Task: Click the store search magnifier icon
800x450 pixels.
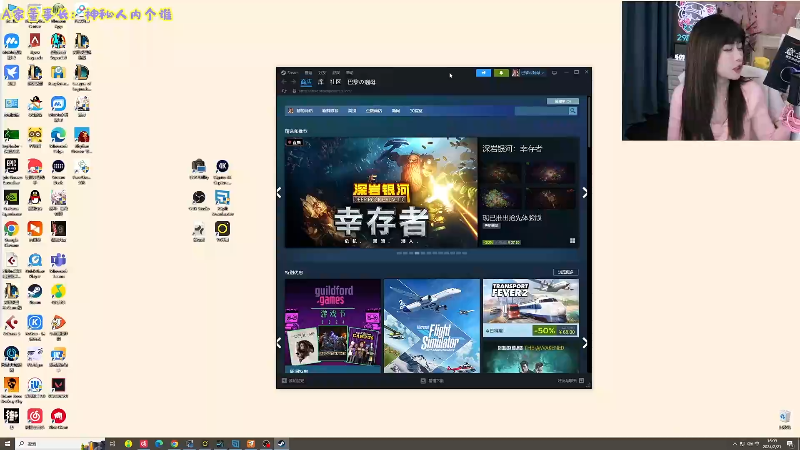Action: pos(573,111)
